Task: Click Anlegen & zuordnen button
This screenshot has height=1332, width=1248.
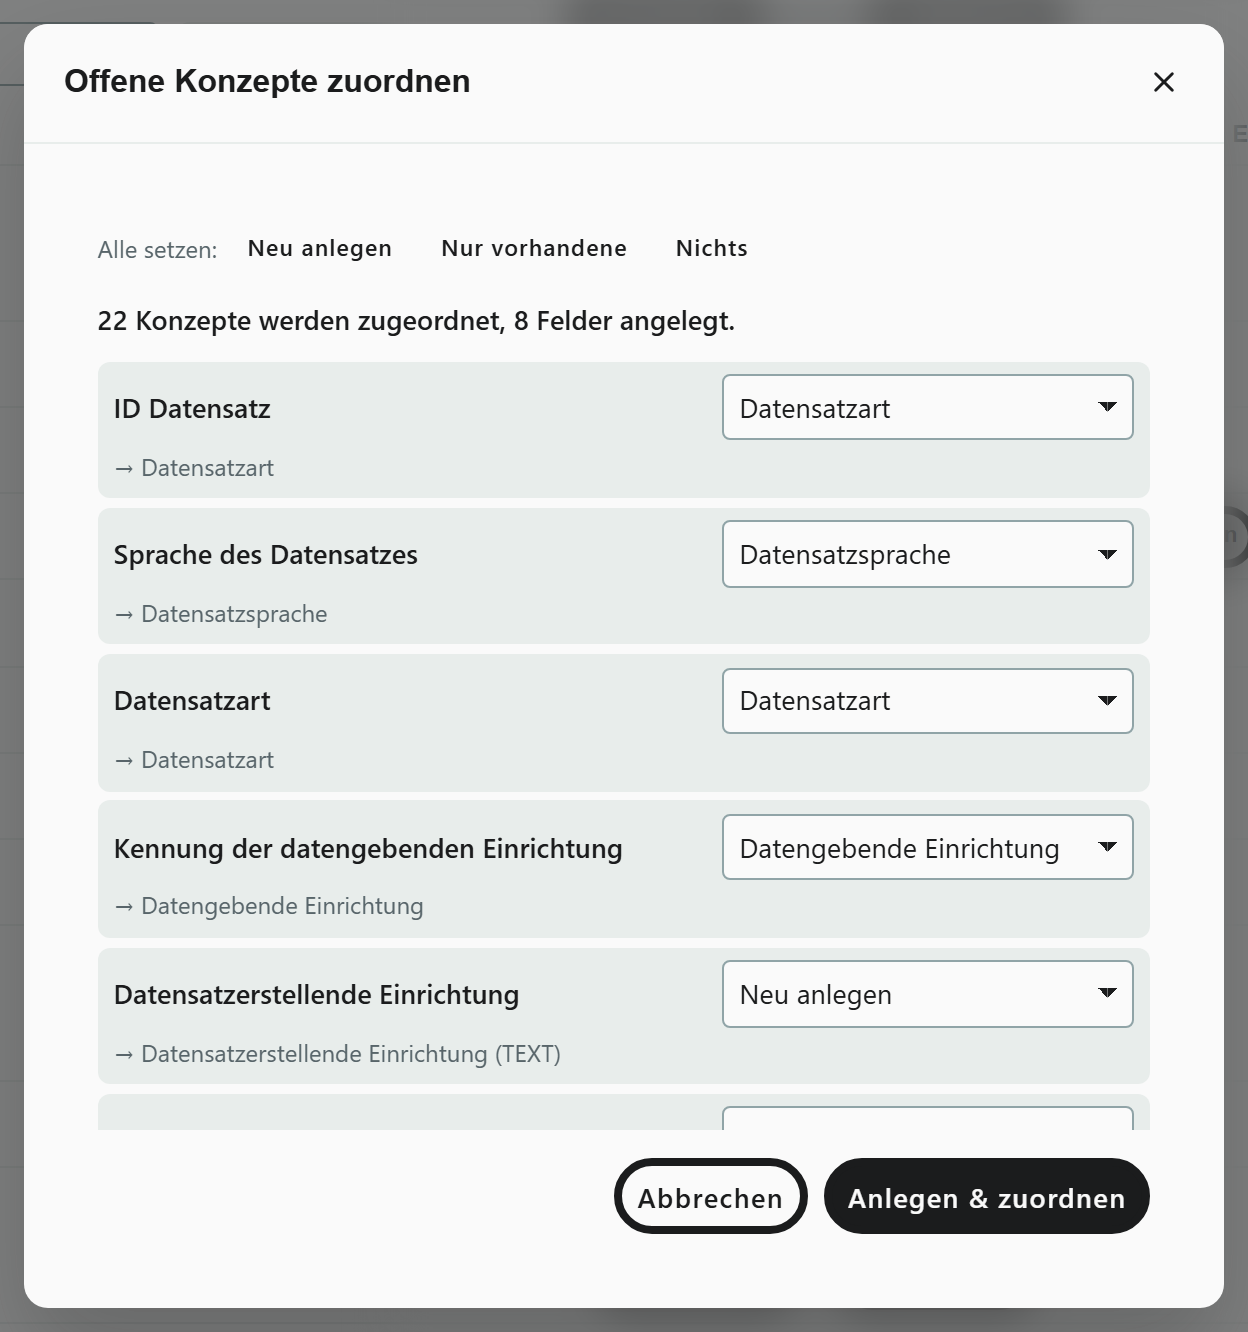Action: tap(986, 1196)
